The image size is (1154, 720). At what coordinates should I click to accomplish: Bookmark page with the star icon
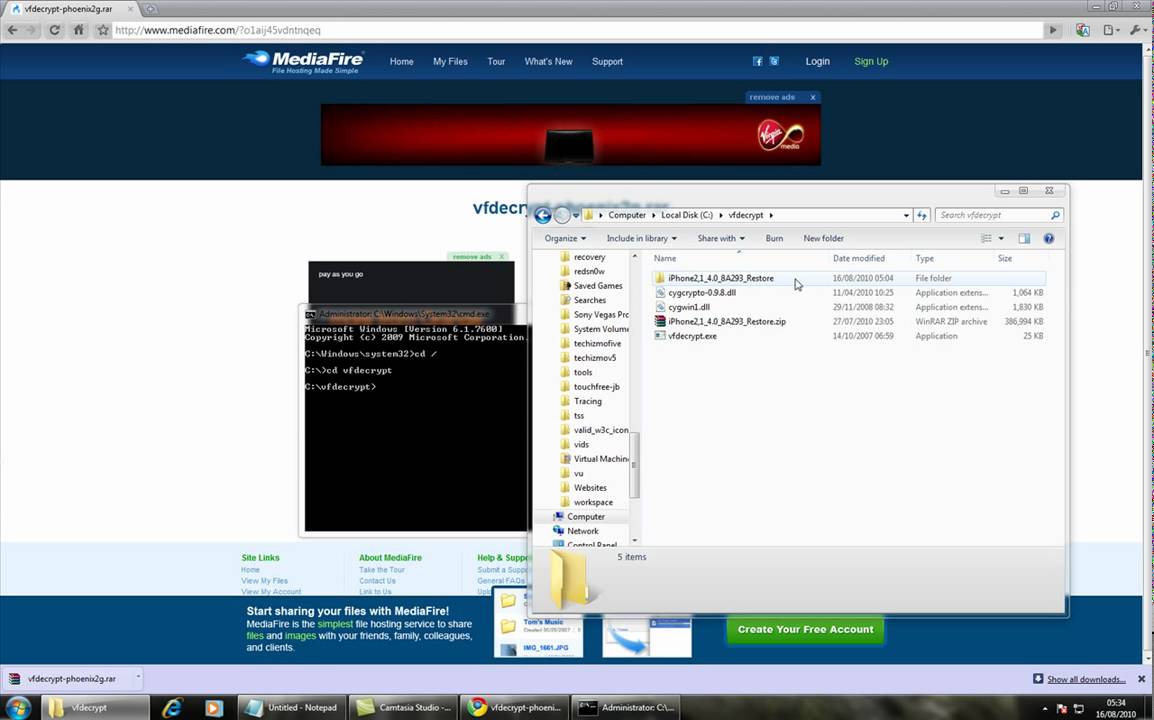[103, 30]
